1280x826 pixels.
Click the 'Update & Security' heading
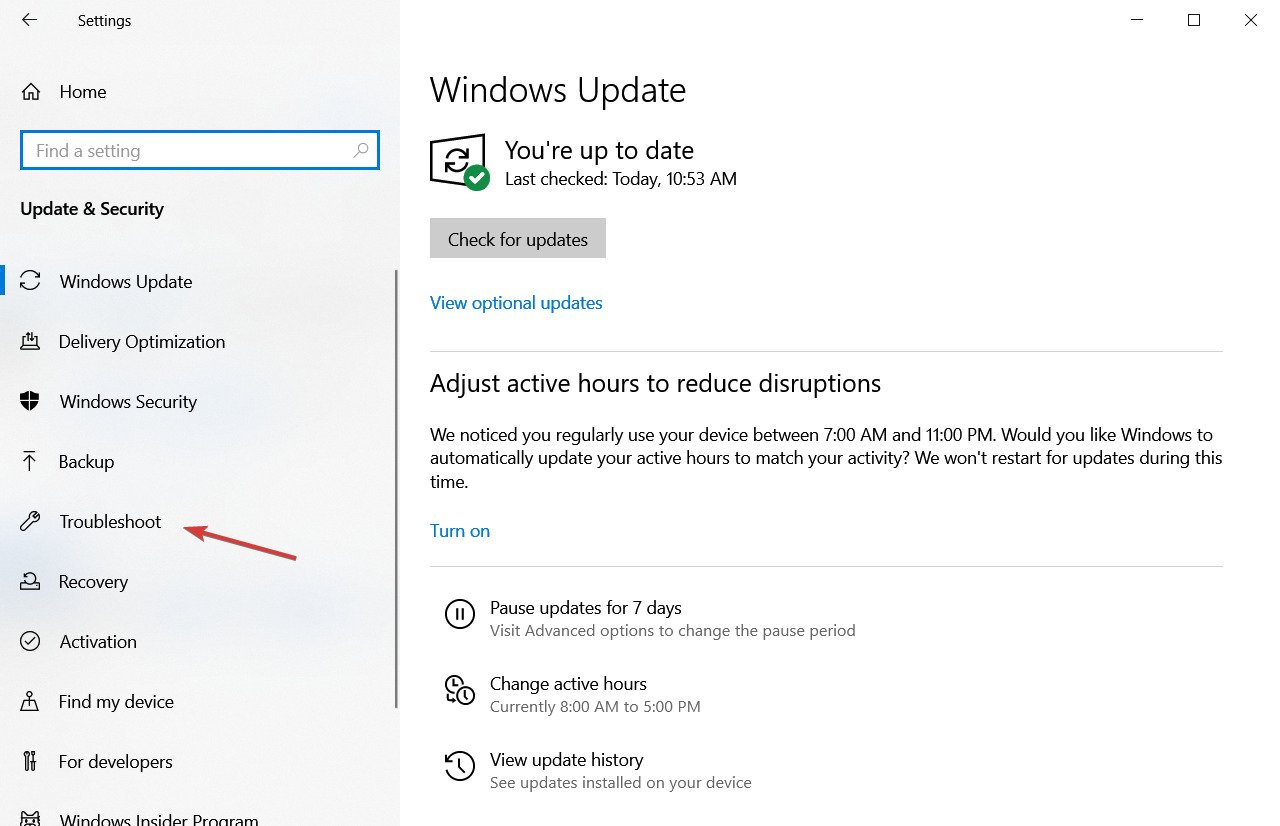click(92, 209)
